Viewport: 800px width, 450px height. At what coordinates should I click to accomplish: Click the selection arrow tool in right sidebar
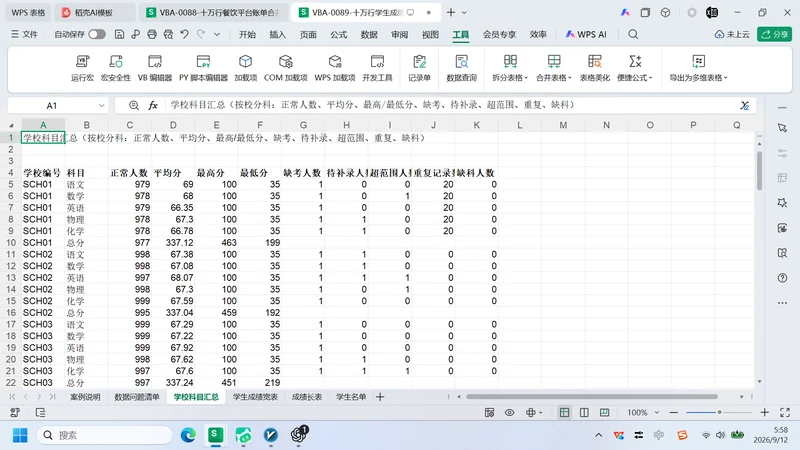pos(782,128)
